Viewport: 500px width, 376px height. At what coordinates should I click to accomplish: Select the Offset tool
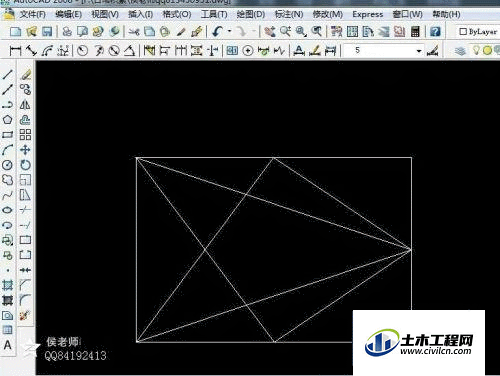[25, 120]
